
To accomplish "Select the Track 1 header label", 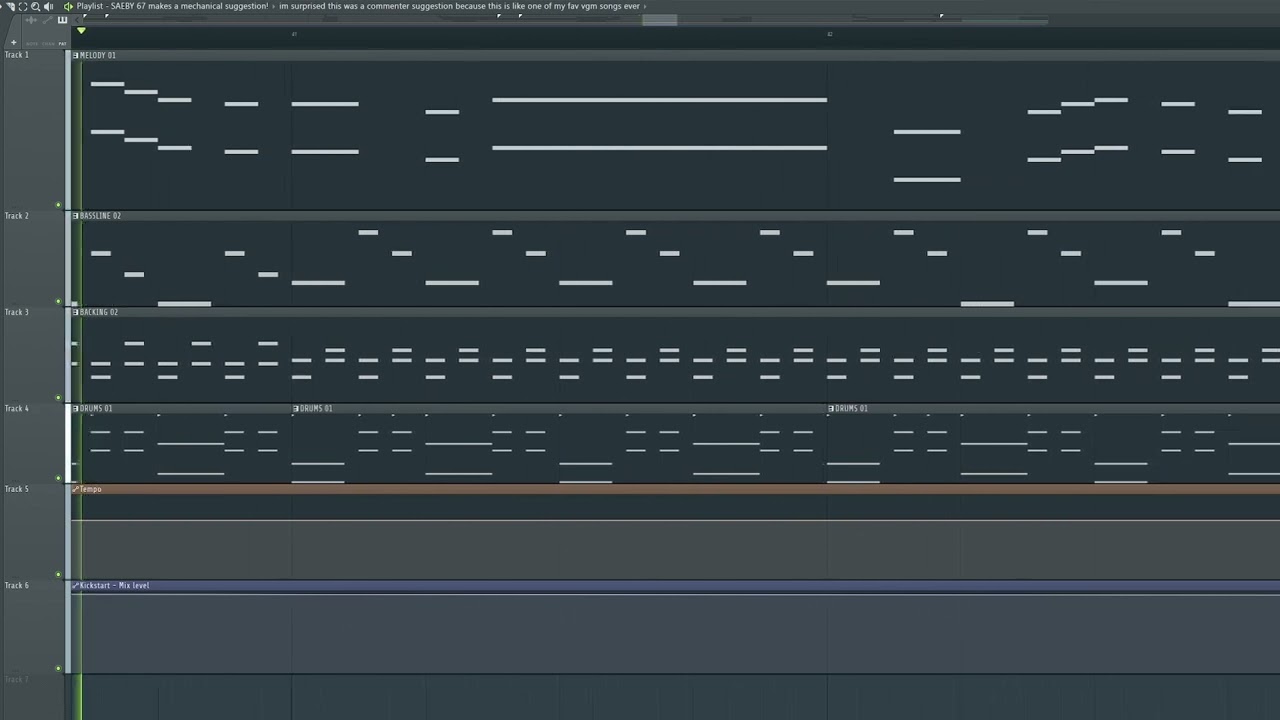I will [17, 55].
